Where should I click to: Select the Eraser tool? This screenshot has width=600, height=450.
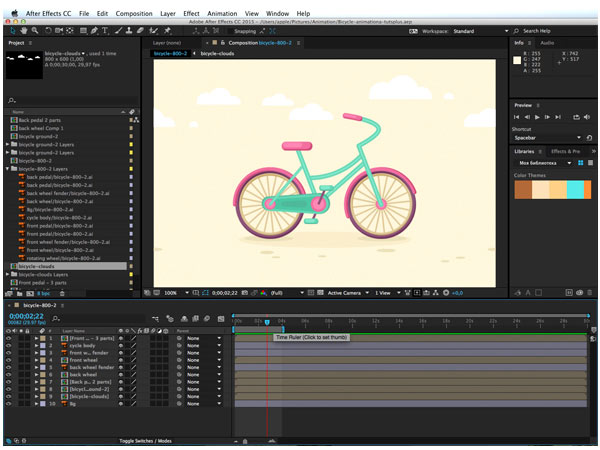pos(140,31)
